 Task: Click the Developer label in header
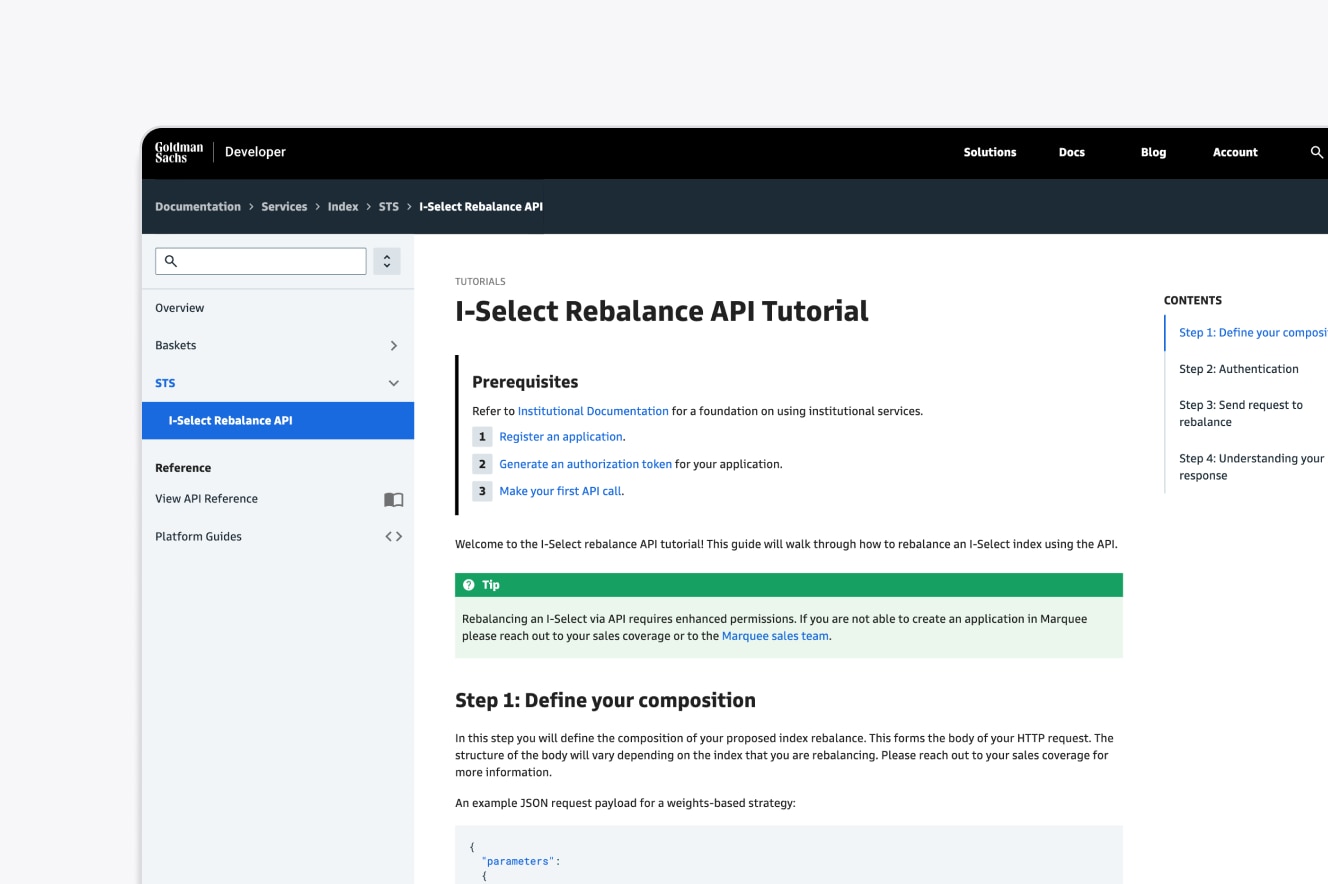pyautogui.click(x=255, y=152)
